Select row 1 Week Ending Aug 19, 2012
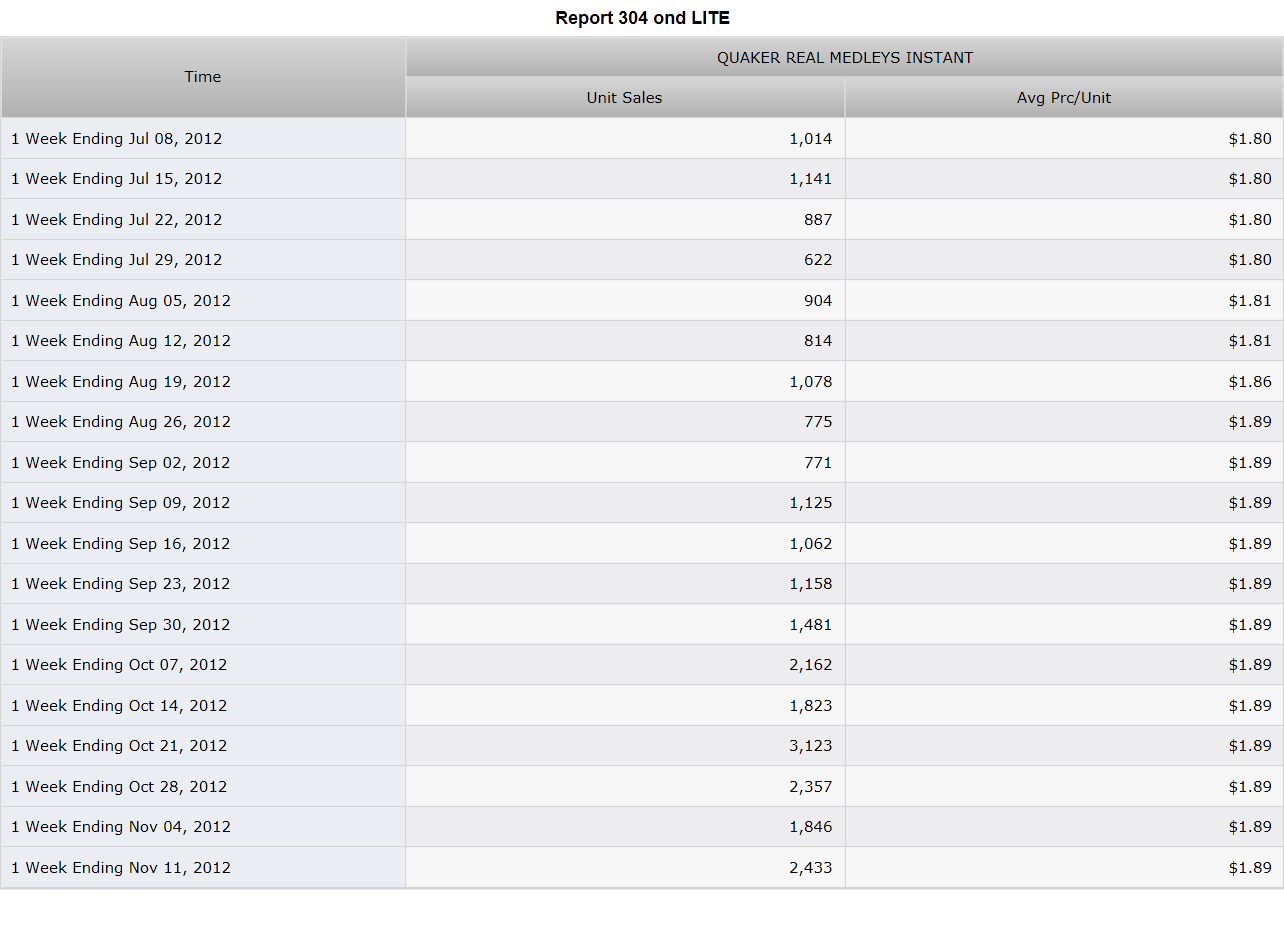 coord(642,382)
